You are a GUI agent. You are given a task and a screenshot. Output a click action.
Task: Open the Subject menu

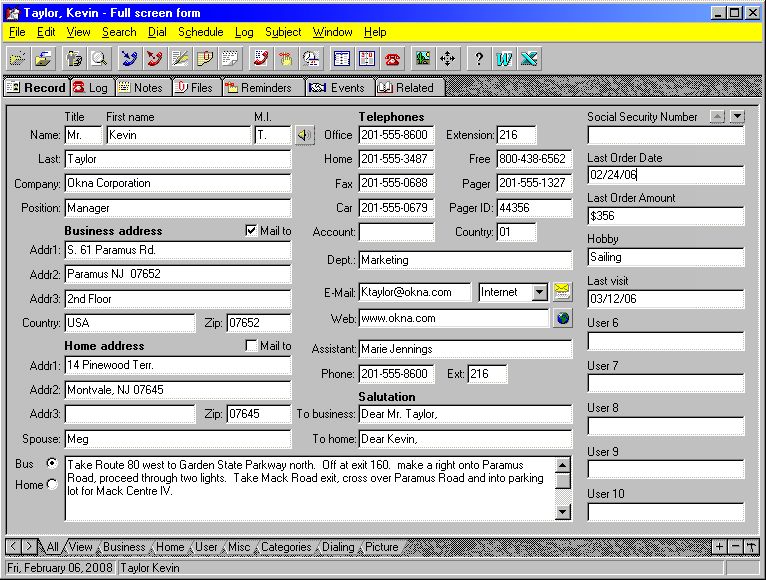coord(283,32)
